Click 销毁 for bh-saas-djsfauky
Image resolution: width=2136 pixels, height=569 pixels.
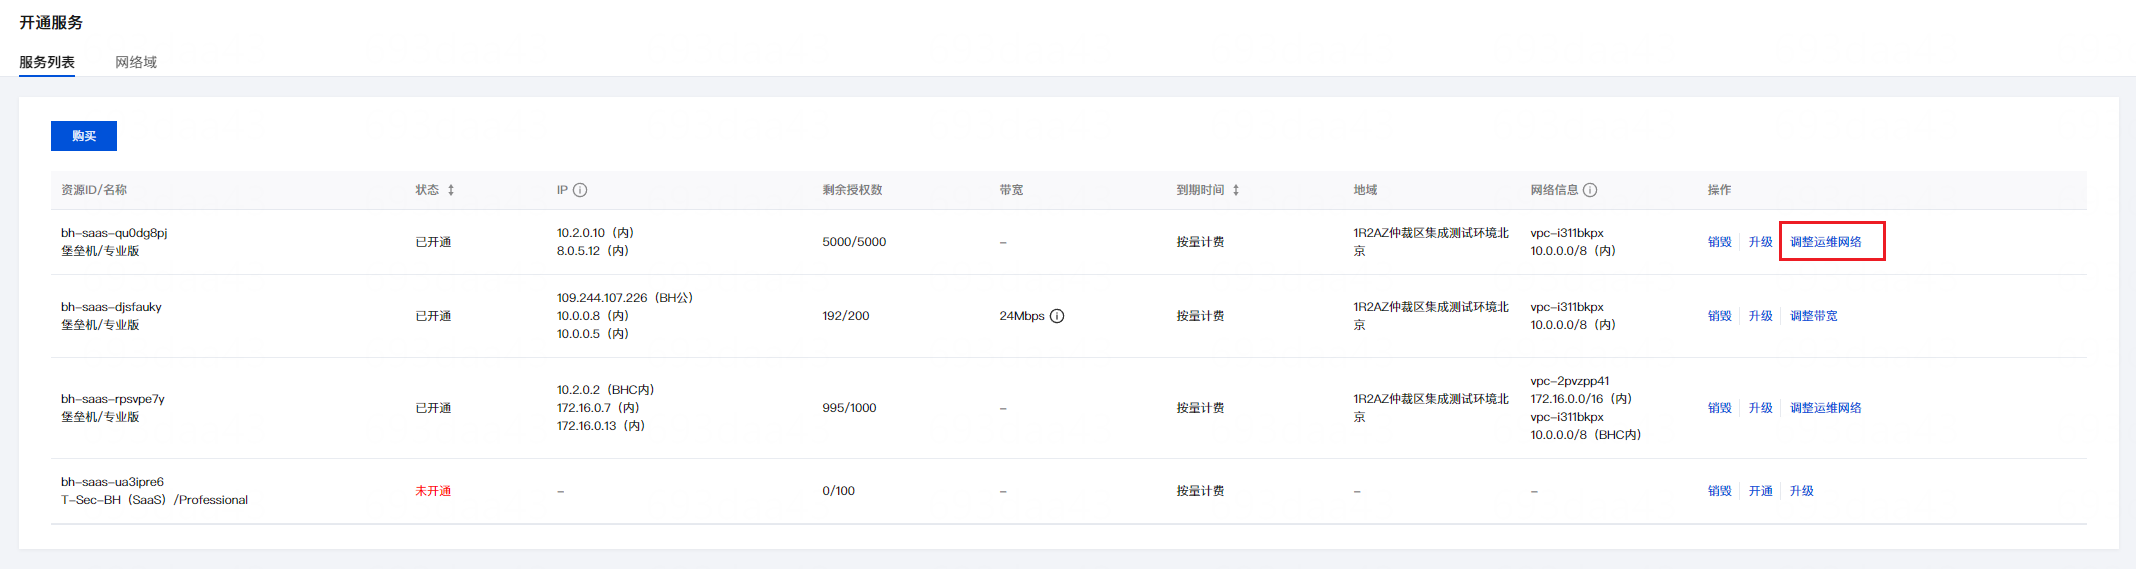1719,316
